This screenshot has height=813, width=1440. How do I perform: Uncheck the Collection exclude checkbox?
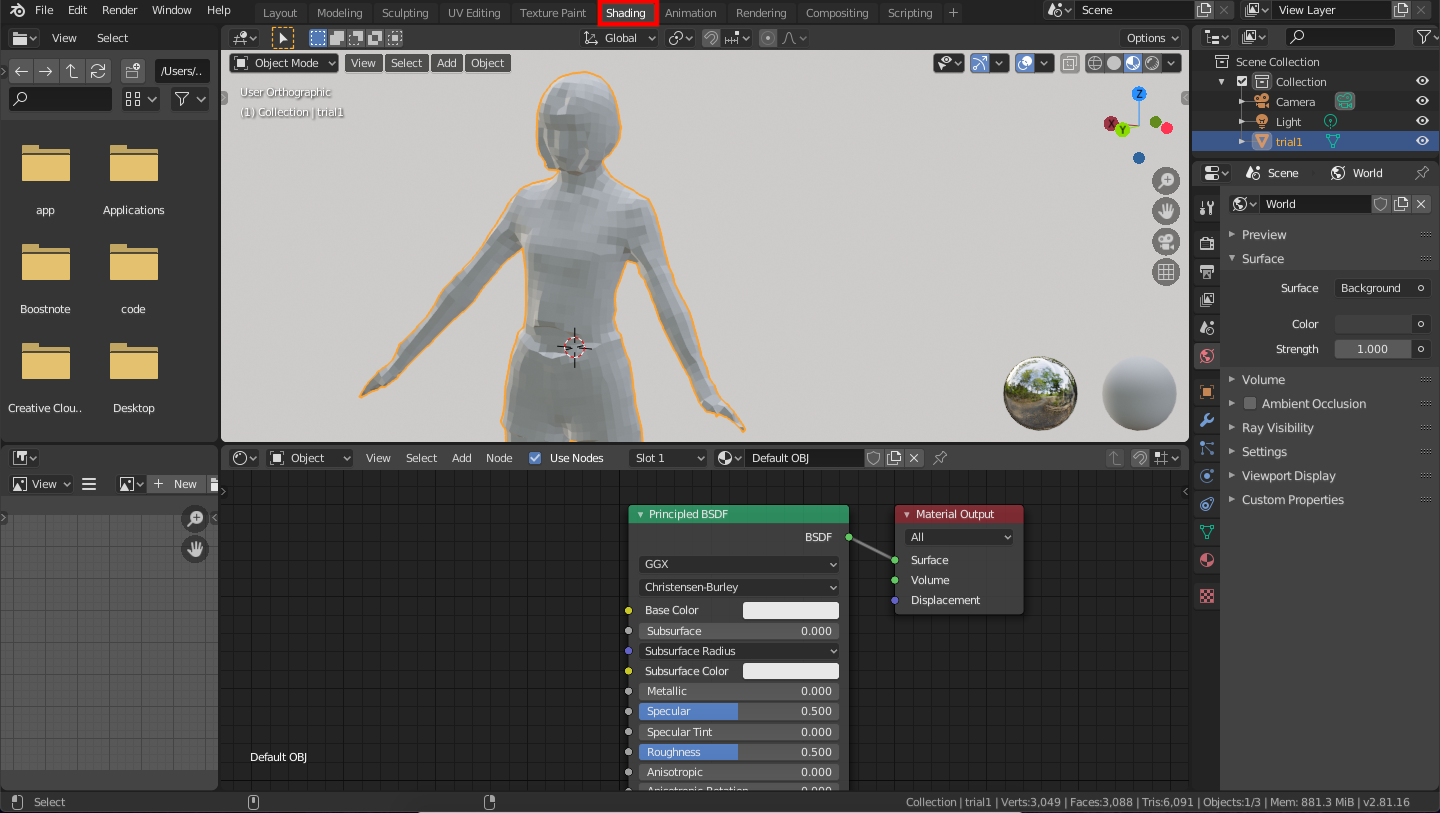[1242, 82]
